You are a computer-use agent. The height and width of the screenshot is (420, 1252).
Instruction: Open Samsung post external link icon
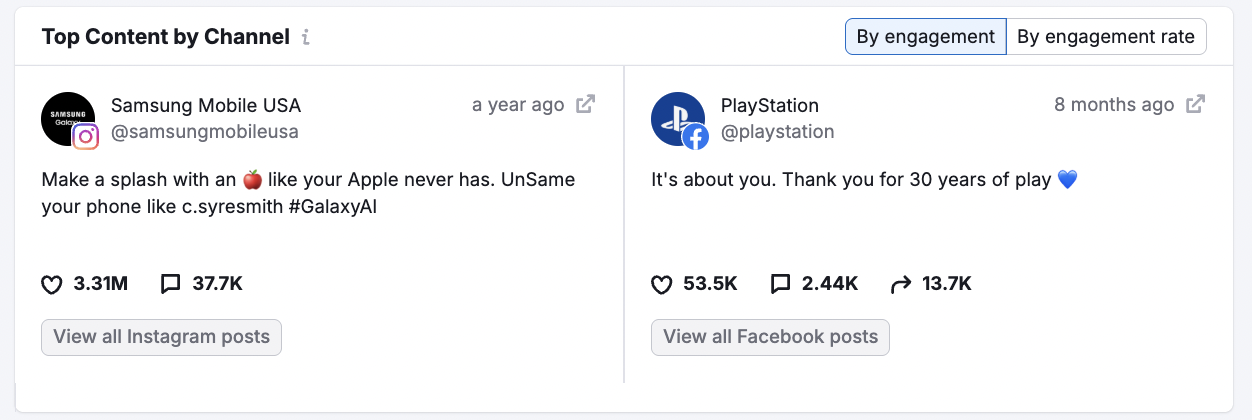[x=586, y=104]
